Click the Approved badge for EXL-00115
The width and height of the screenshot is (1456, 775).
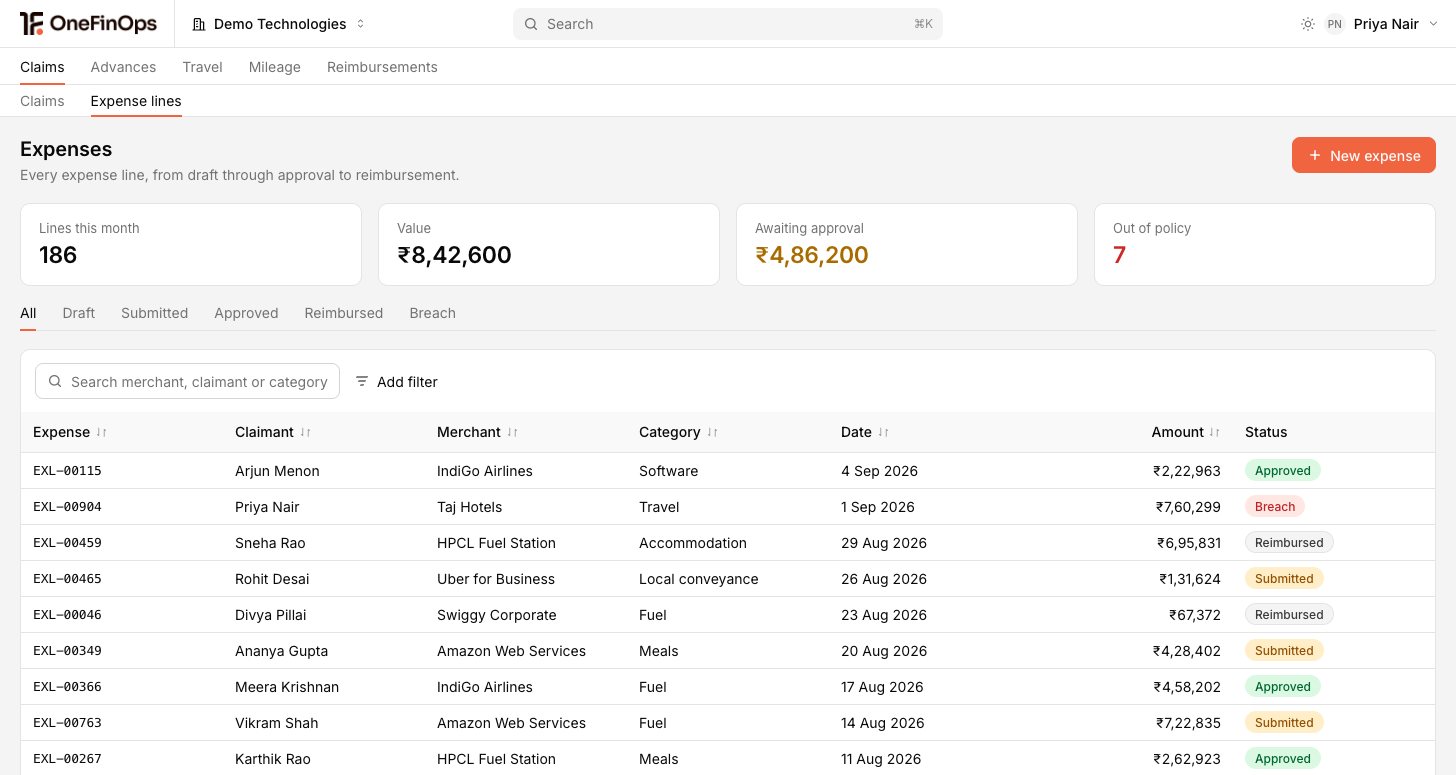tap(1283, 471)
